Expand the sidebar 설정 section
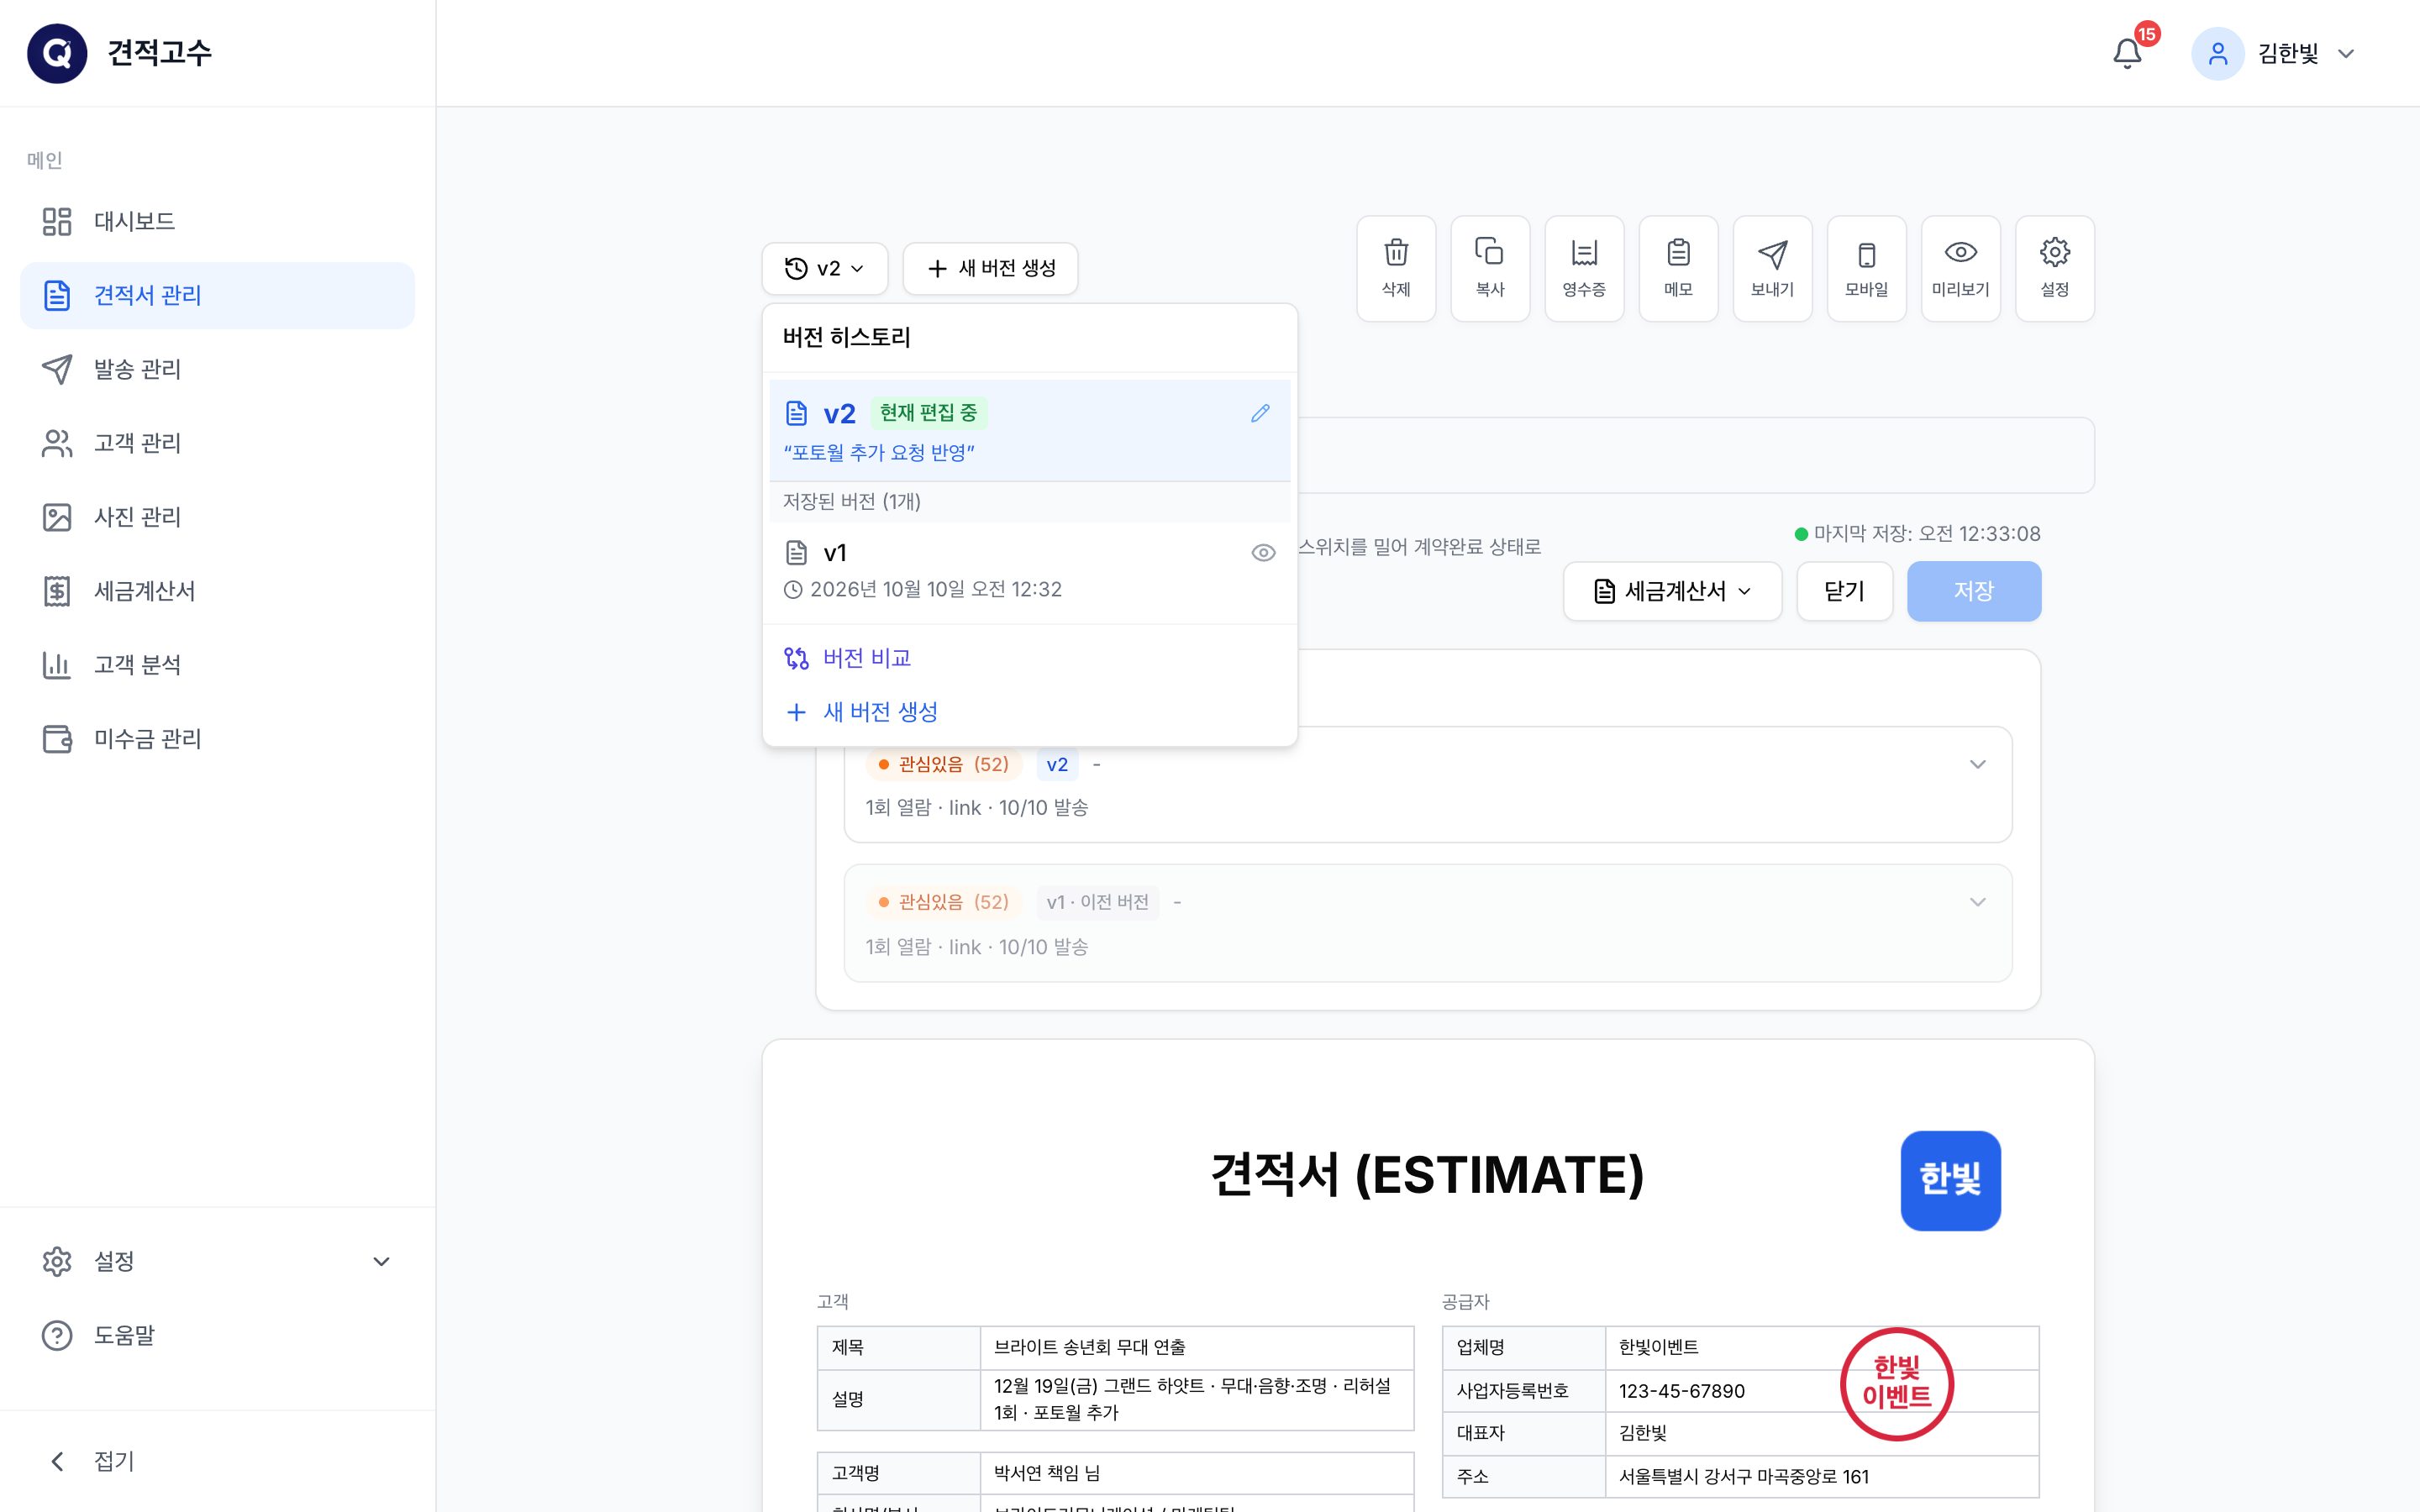This screenshot has height=1512, width=2420. click(217, 1261)
